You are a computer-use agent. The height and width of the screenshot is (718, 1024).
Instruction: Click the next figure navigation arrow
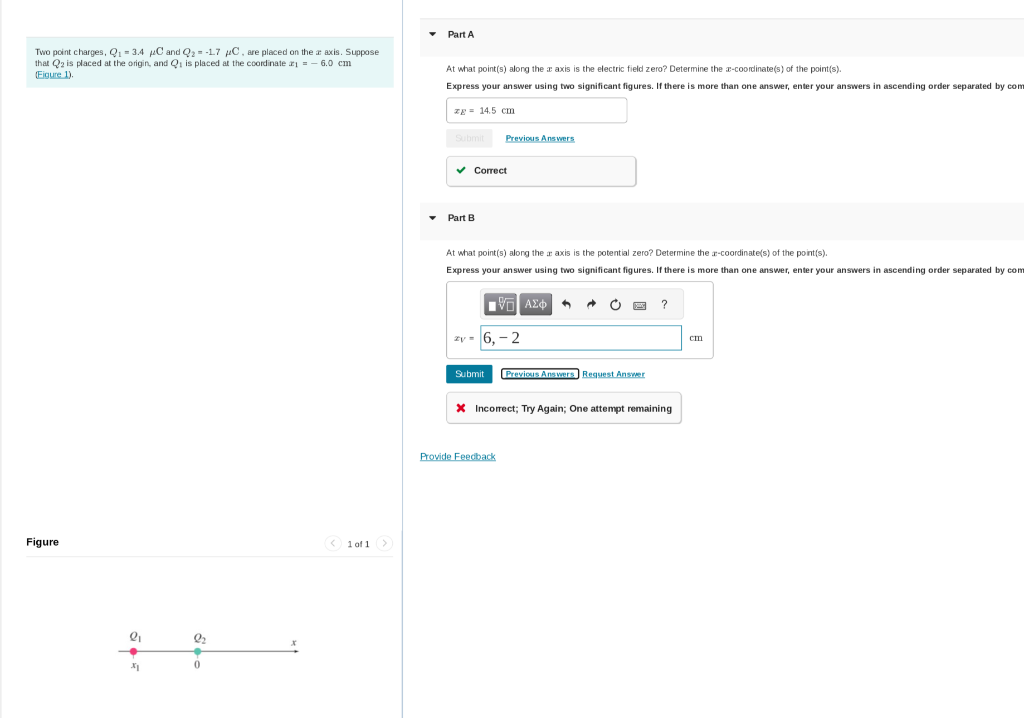(x=384, y=543)
